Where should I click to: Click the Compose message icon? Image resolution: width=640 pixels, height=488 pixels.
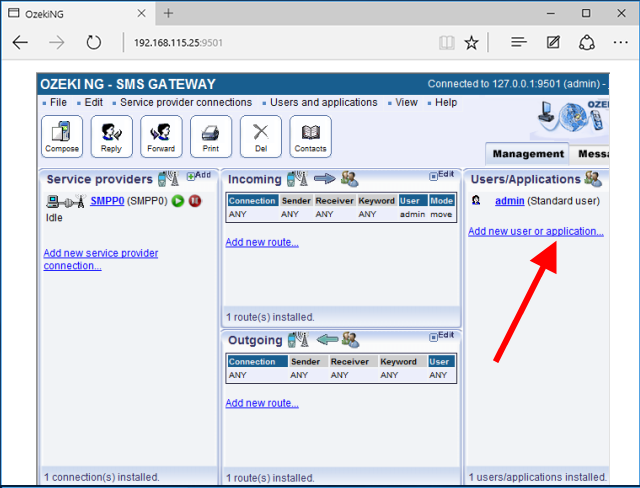pos(62,136)
